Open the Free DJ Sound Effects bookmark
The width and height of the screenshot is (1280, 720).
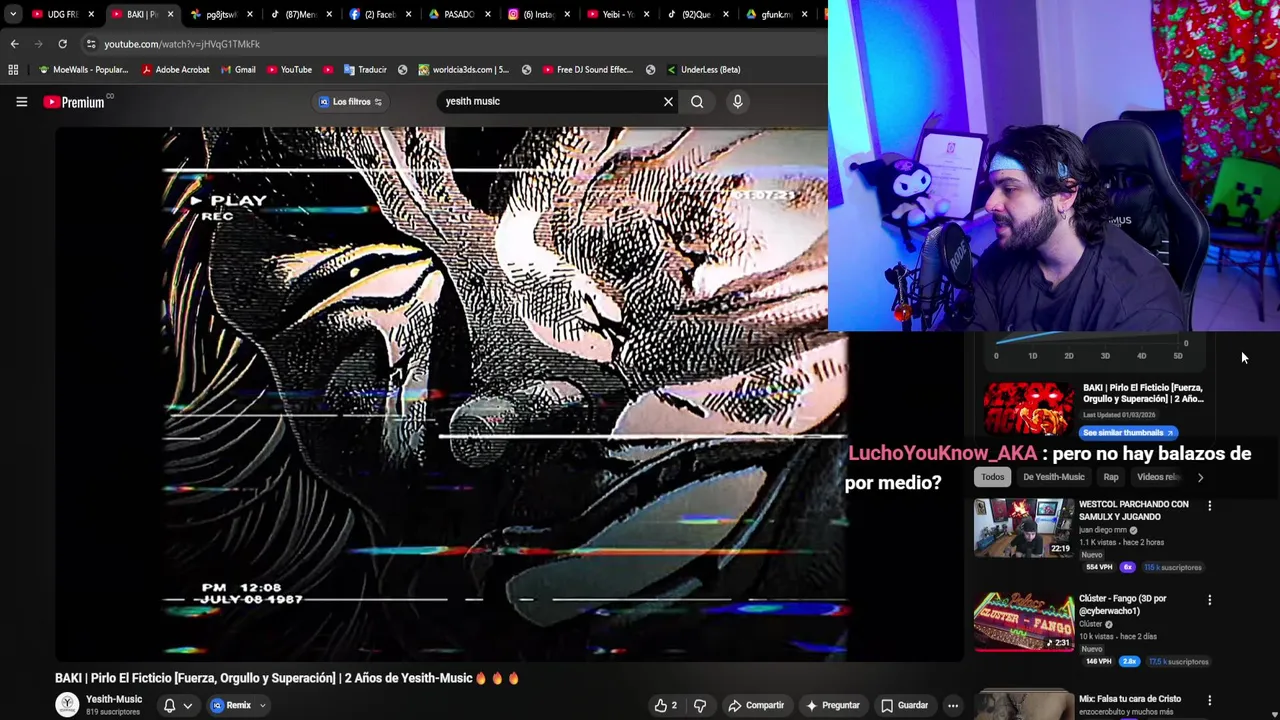(587, 69)
